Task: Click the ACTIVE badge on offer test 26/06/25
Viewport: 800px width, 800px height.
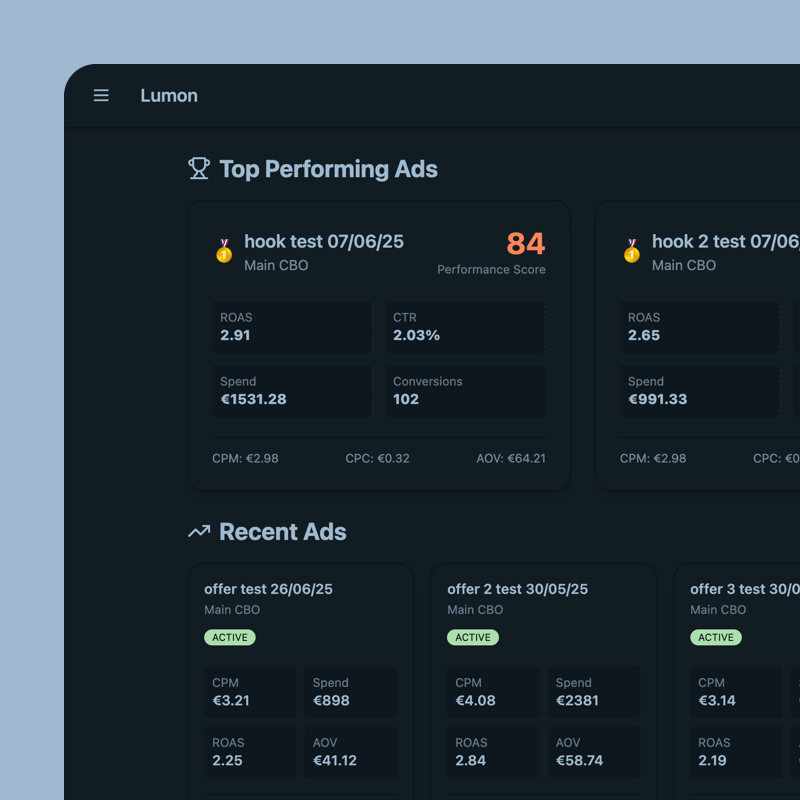Action: point(230,637)
